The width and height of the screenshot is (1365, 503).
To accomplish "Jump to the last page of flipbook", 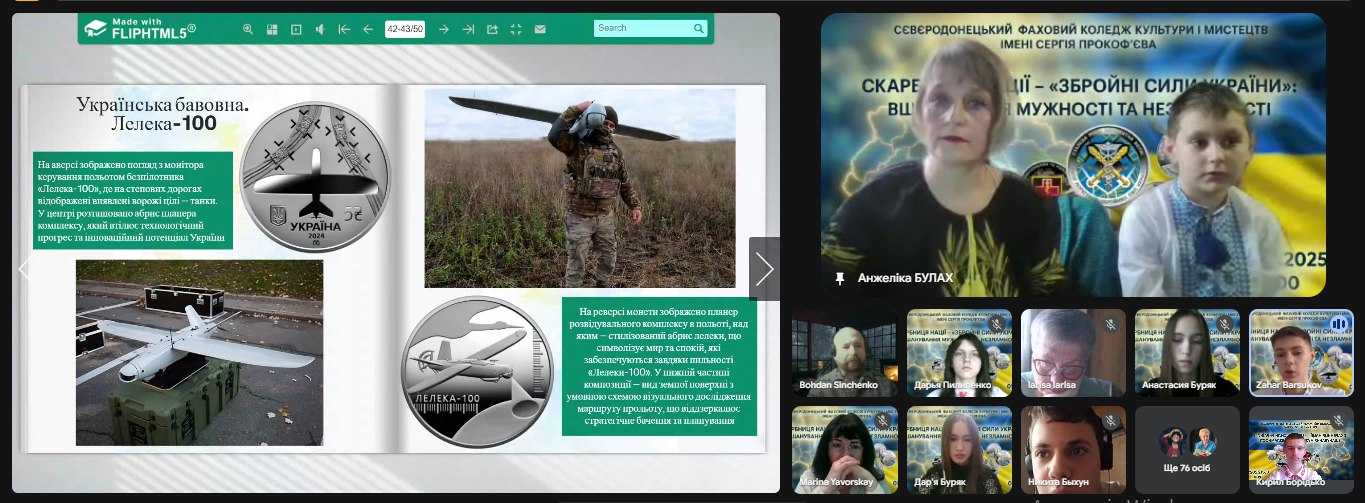I will tap(468, 29).
